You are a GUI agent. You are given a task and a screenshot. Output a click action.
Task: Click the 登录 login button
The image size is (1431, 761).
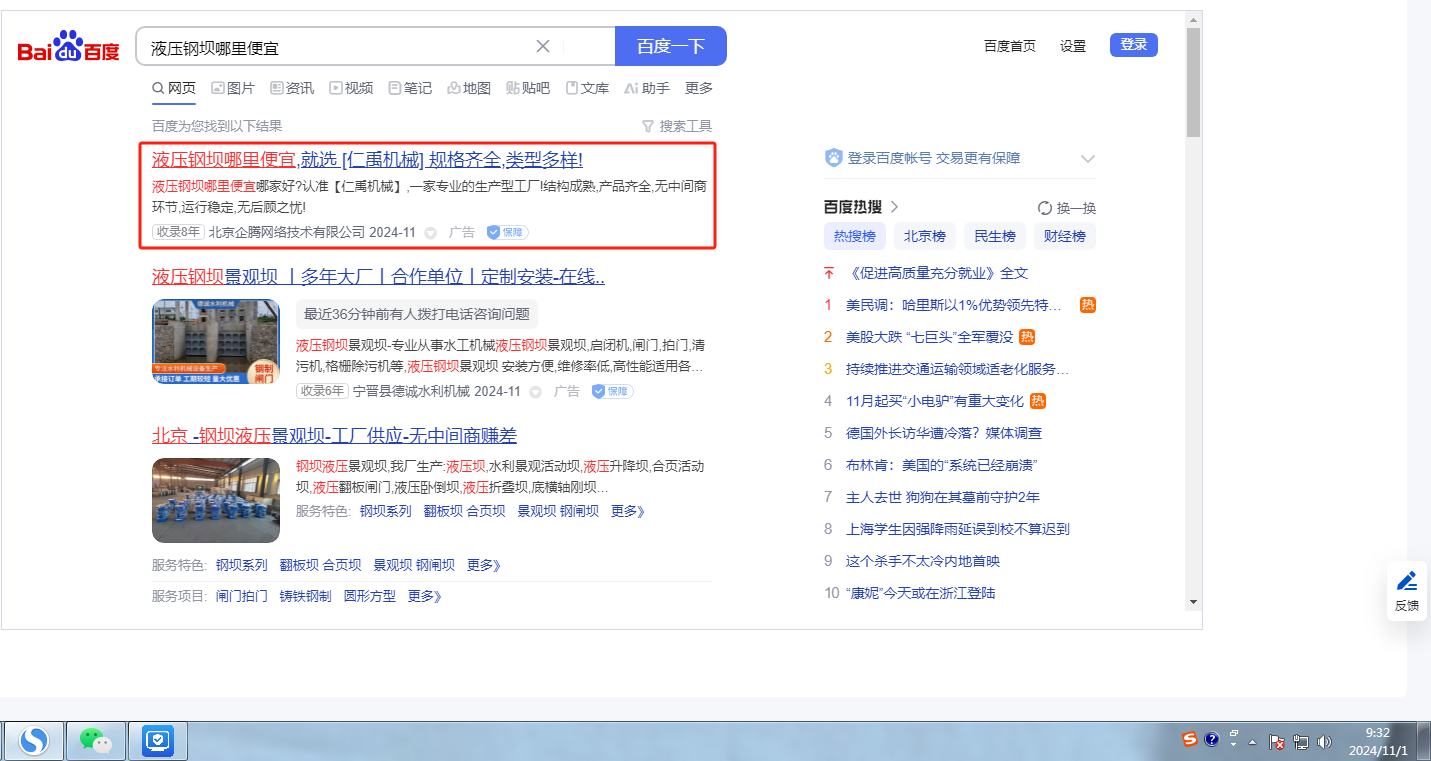point(1133,45)
